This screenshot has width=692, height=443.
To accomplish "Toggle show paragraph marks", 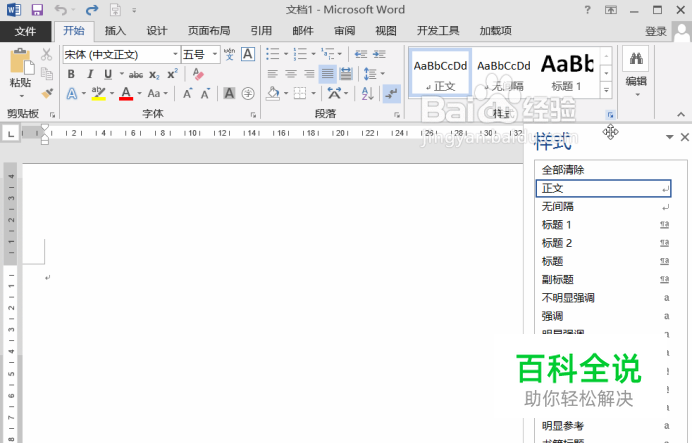I will click(x=391, y=94).
